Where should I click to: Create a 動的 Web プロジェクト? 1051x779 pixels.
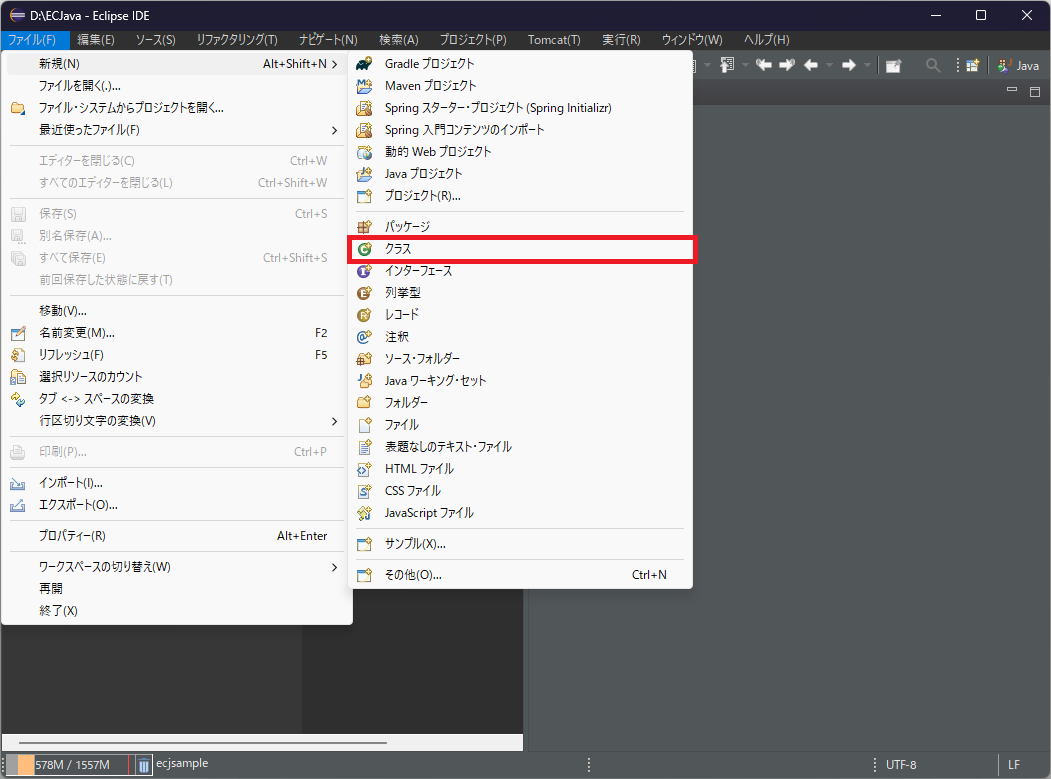520,152
